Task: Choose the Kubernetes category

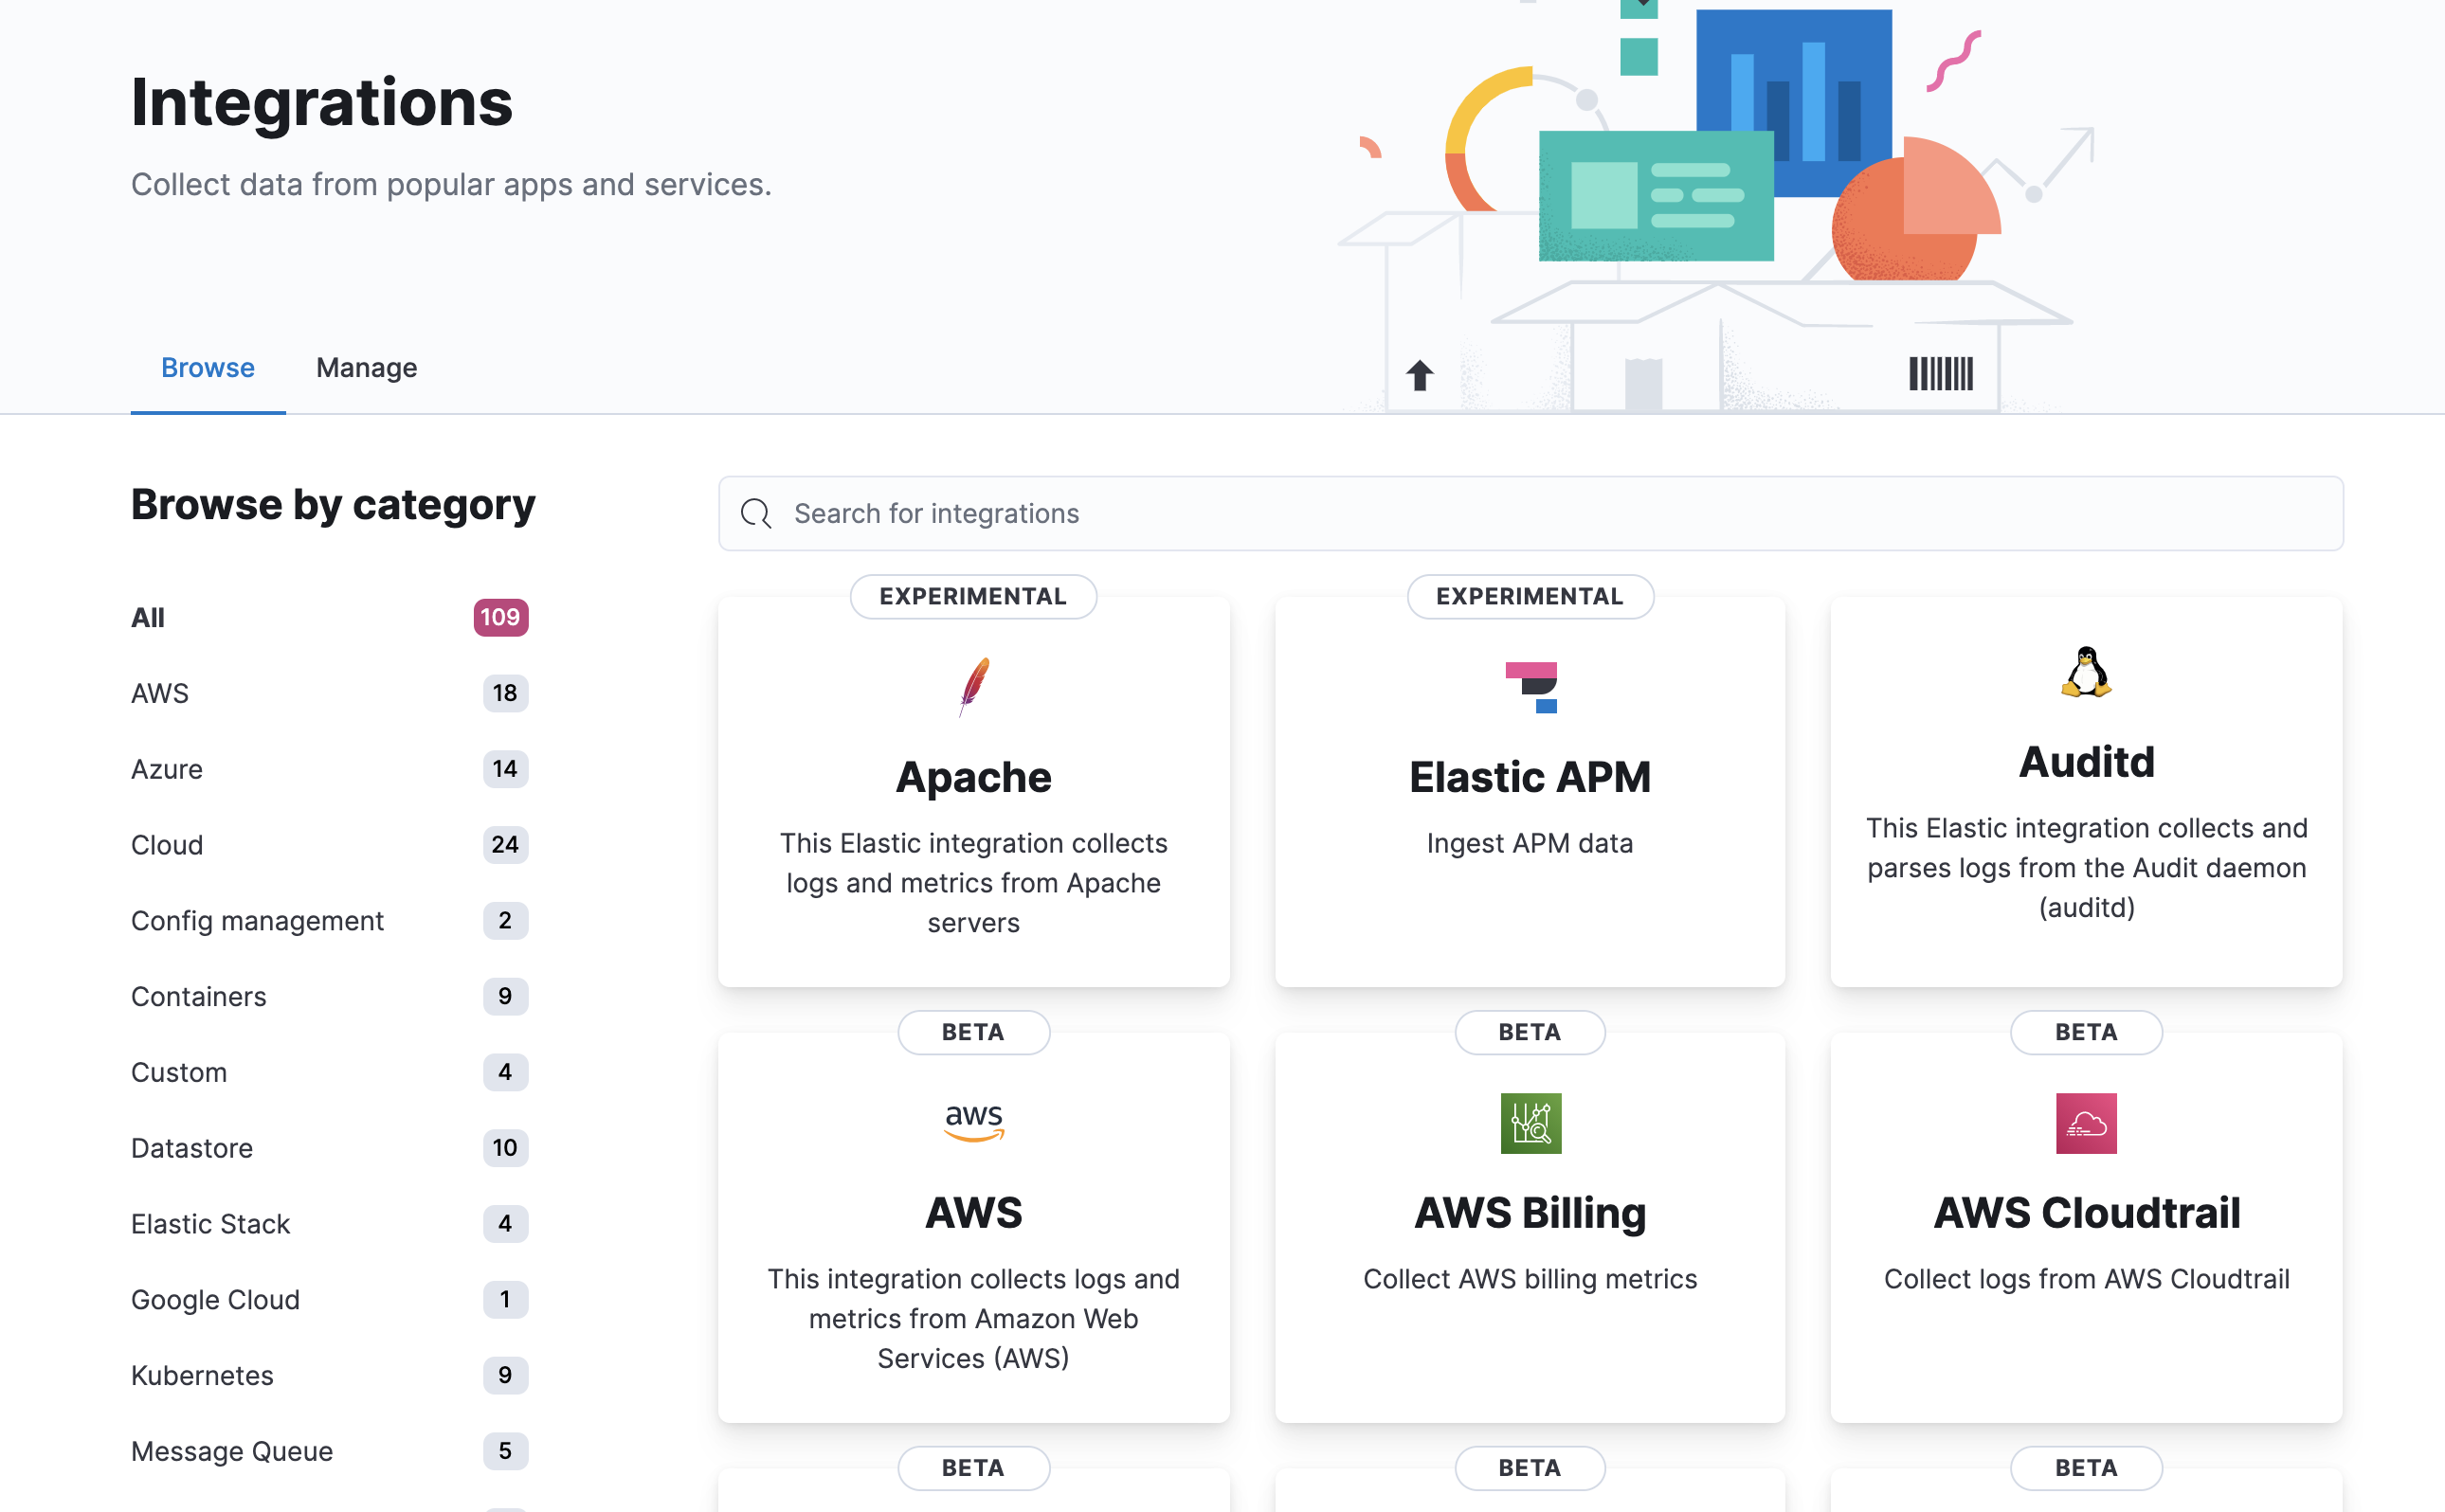Action: point(202,1375)
